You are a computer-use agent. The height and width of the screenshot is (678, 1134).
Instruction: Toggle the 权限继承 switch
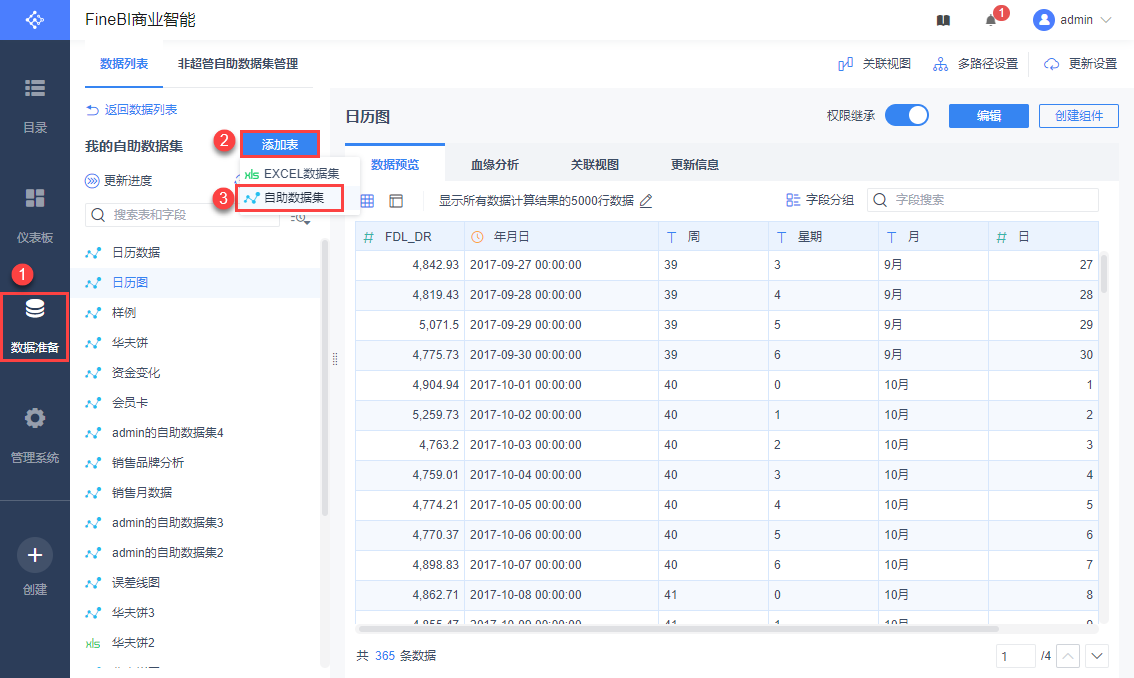906,115
